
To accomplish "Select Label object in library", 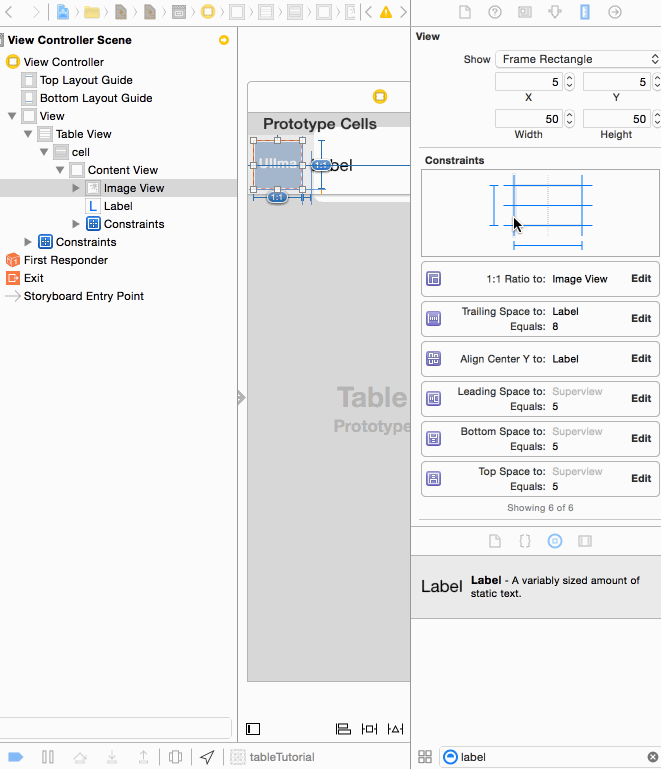I will click(x=536, y=587).
